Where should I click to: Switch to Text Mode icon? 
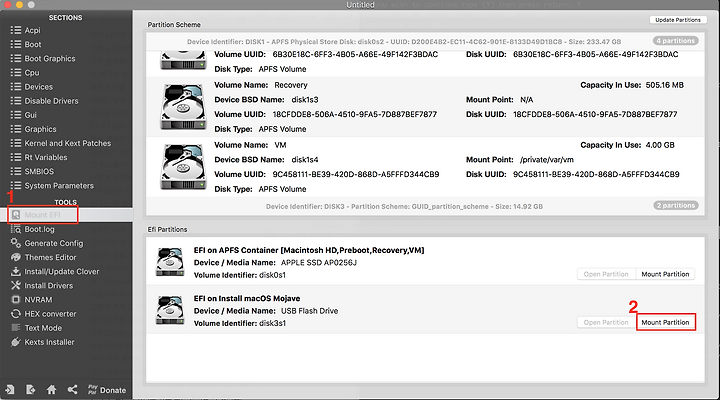[16, 328]
